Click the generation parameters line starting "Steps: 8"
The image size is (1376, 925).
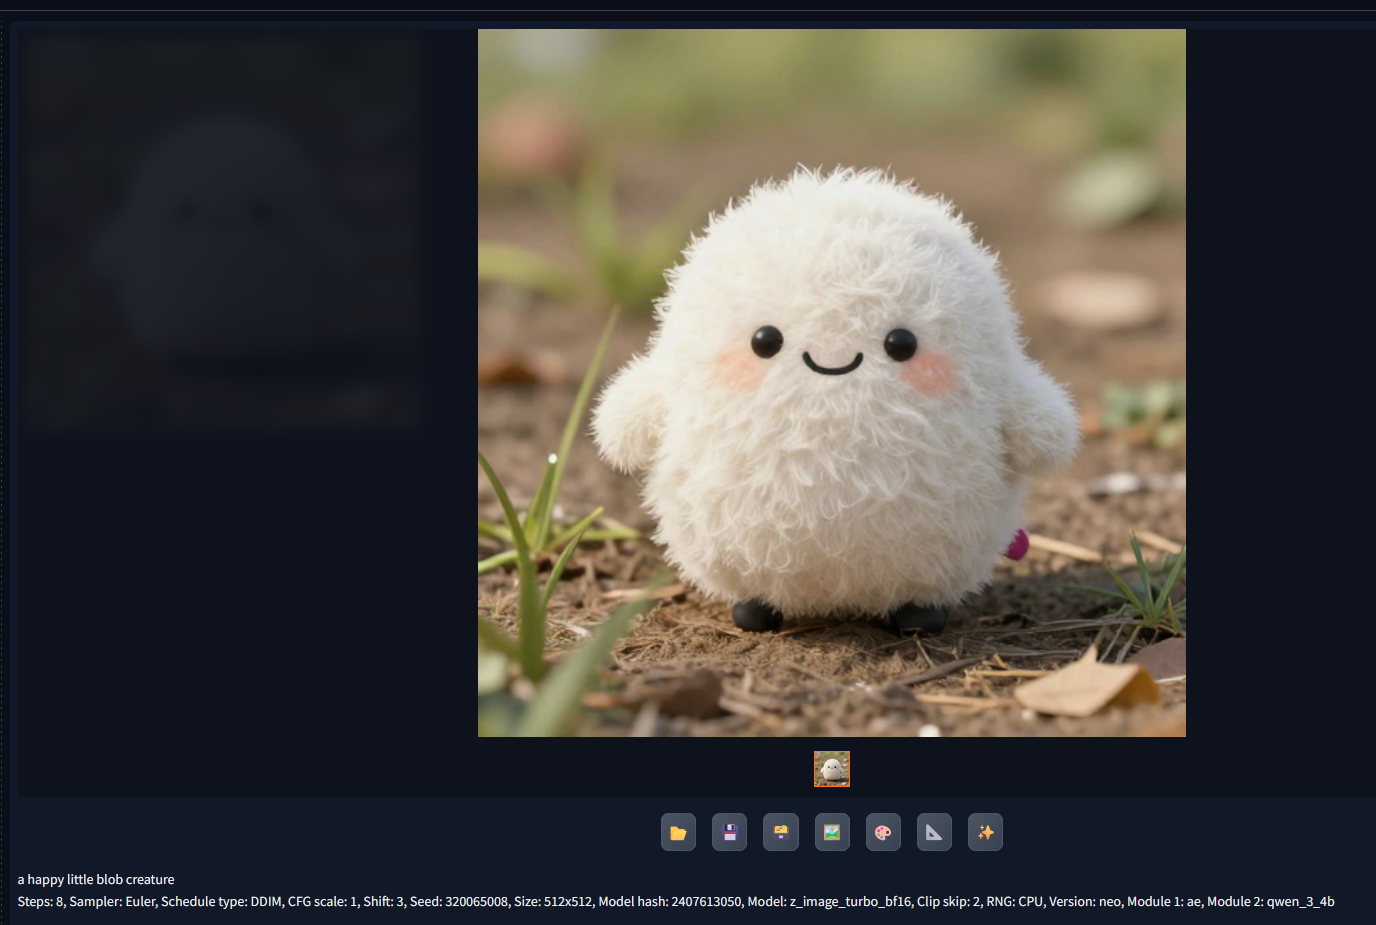pyautogui.click(x=676, y=901)
